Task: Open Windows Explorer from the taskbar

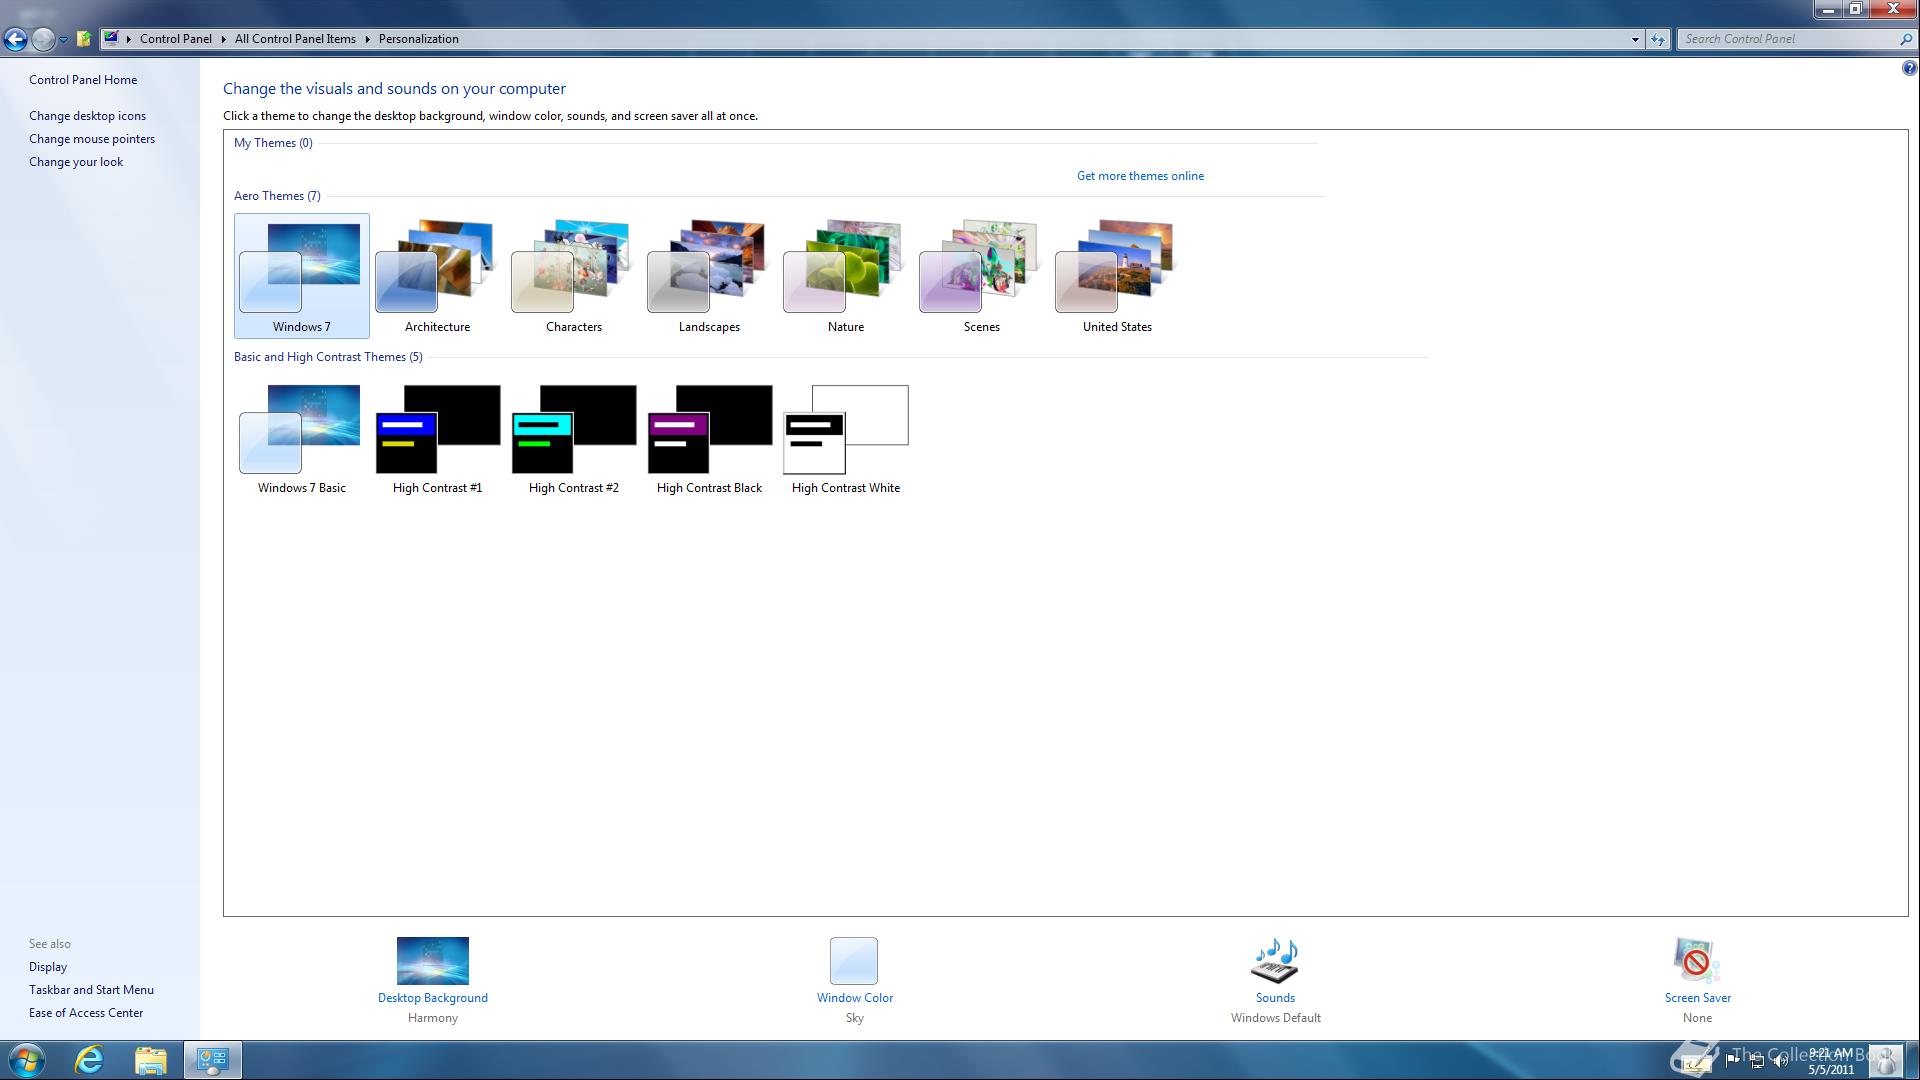Action: [150, 1060]
